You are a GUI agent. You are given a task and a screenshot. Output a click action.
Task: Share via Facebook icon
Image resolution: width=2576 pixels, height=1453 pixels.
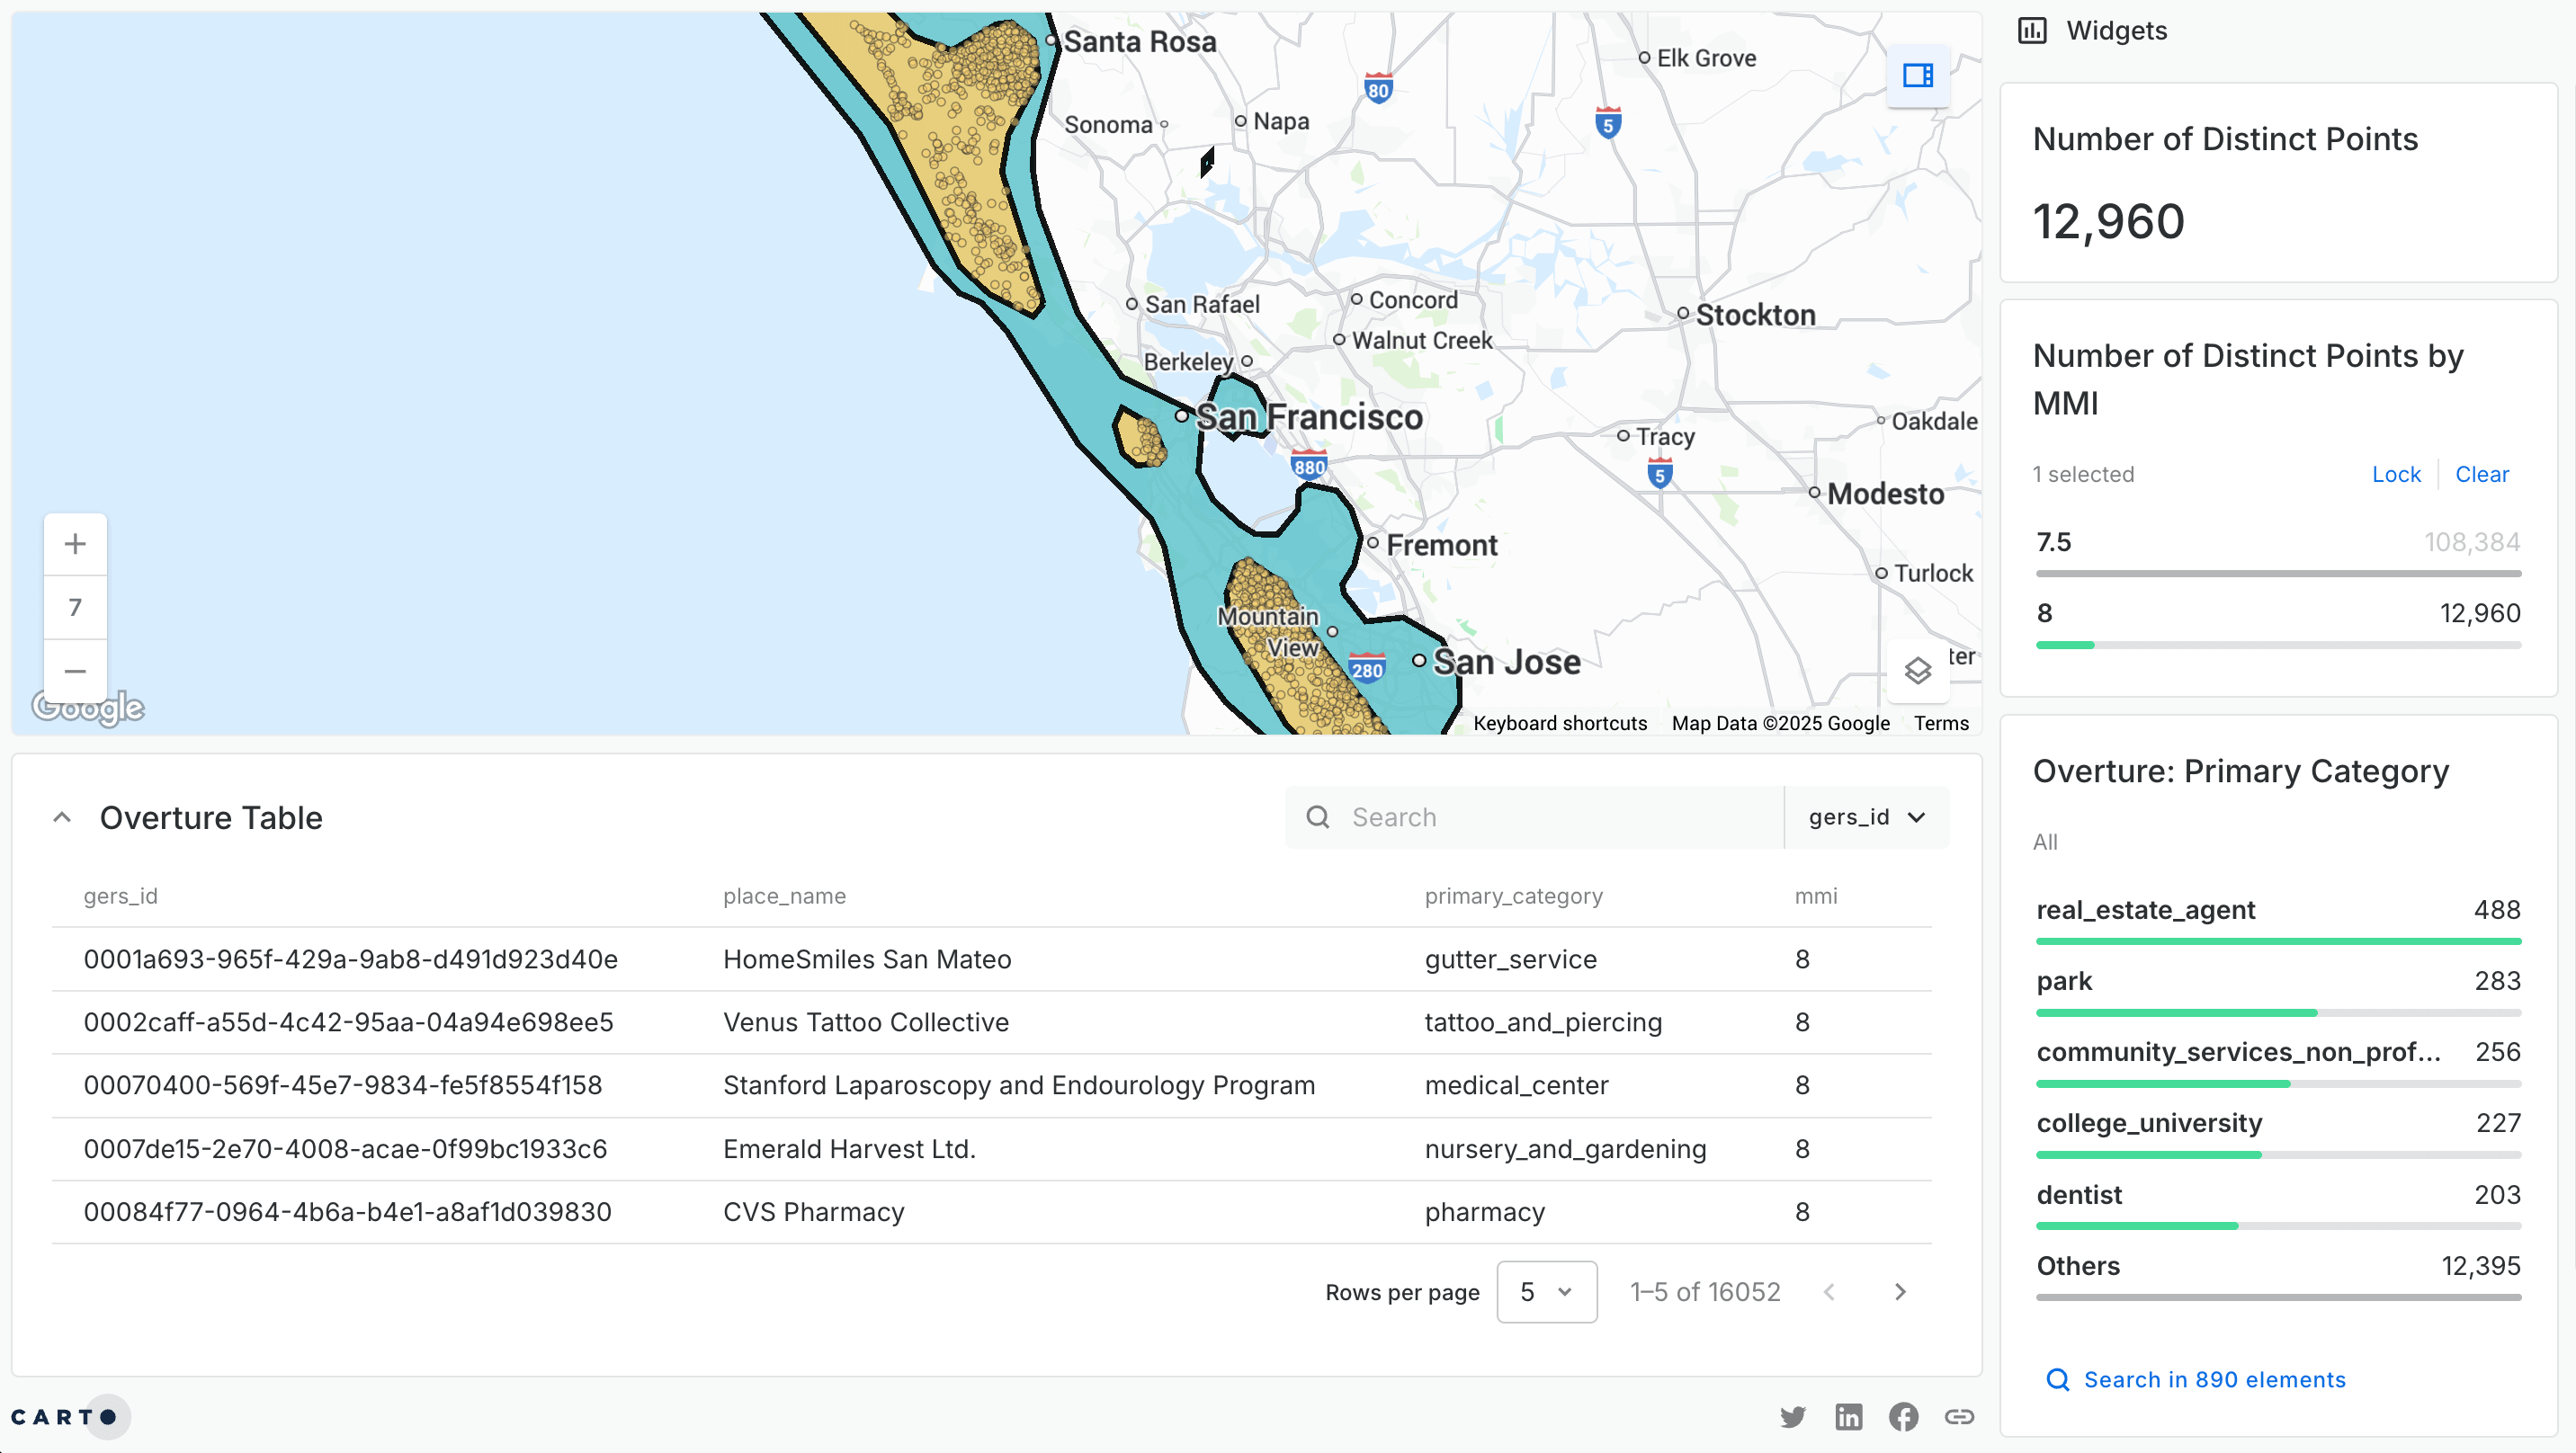(x=1903, y=1416)
